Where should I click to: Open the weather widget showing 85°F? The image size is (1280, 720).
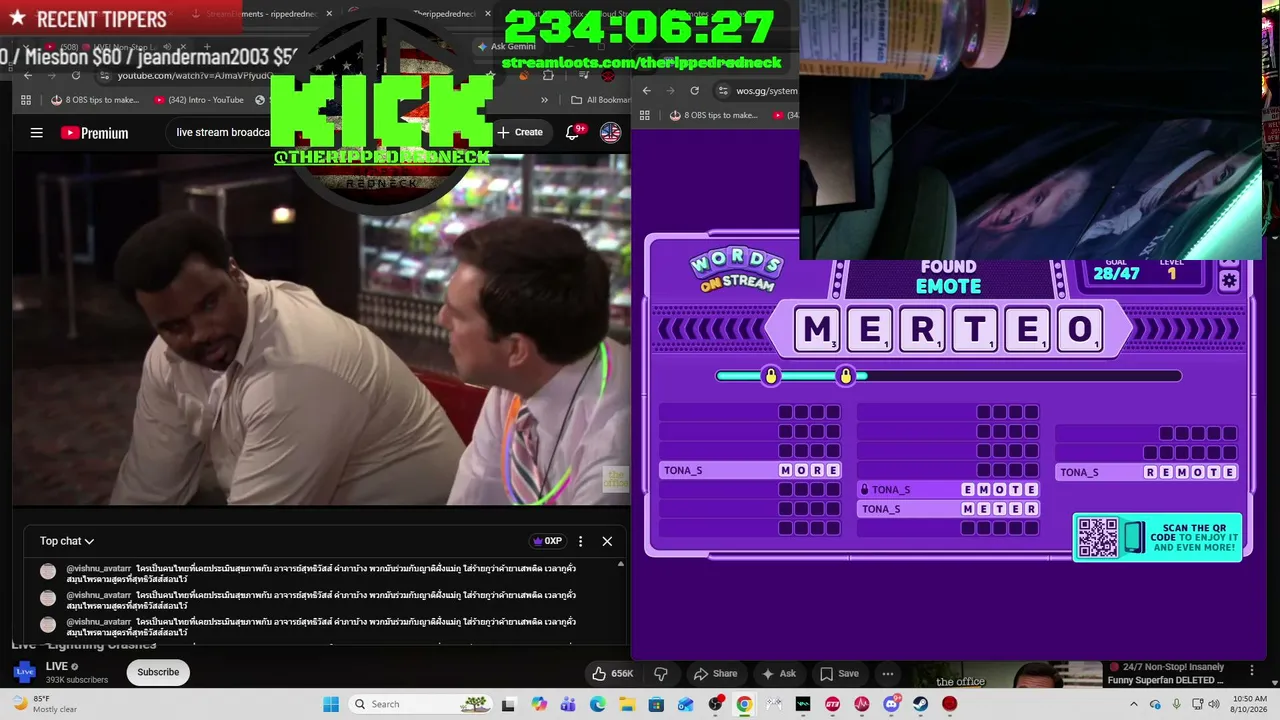pyautogui.click(x=45, y=704)
